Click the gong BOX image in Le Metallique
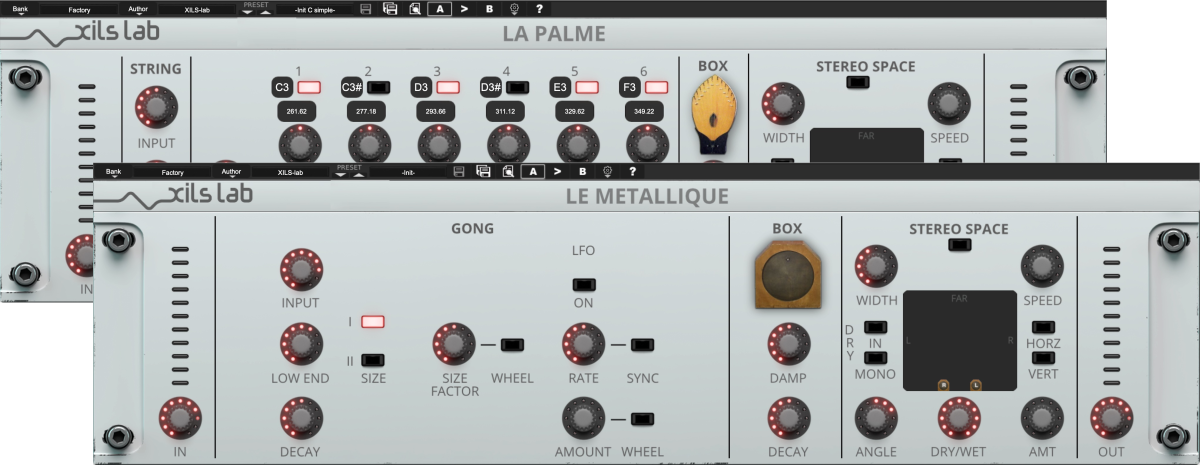 point(787,274)
